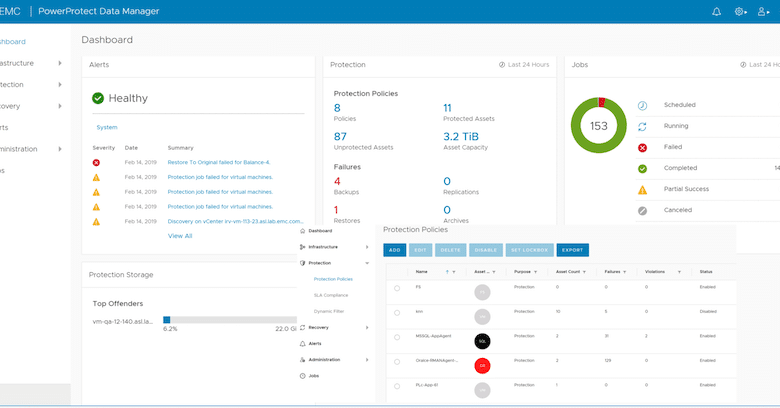The image size is (780, 408).
Task: Click the overlay menu Jobs clock icon
Action: 302,376
